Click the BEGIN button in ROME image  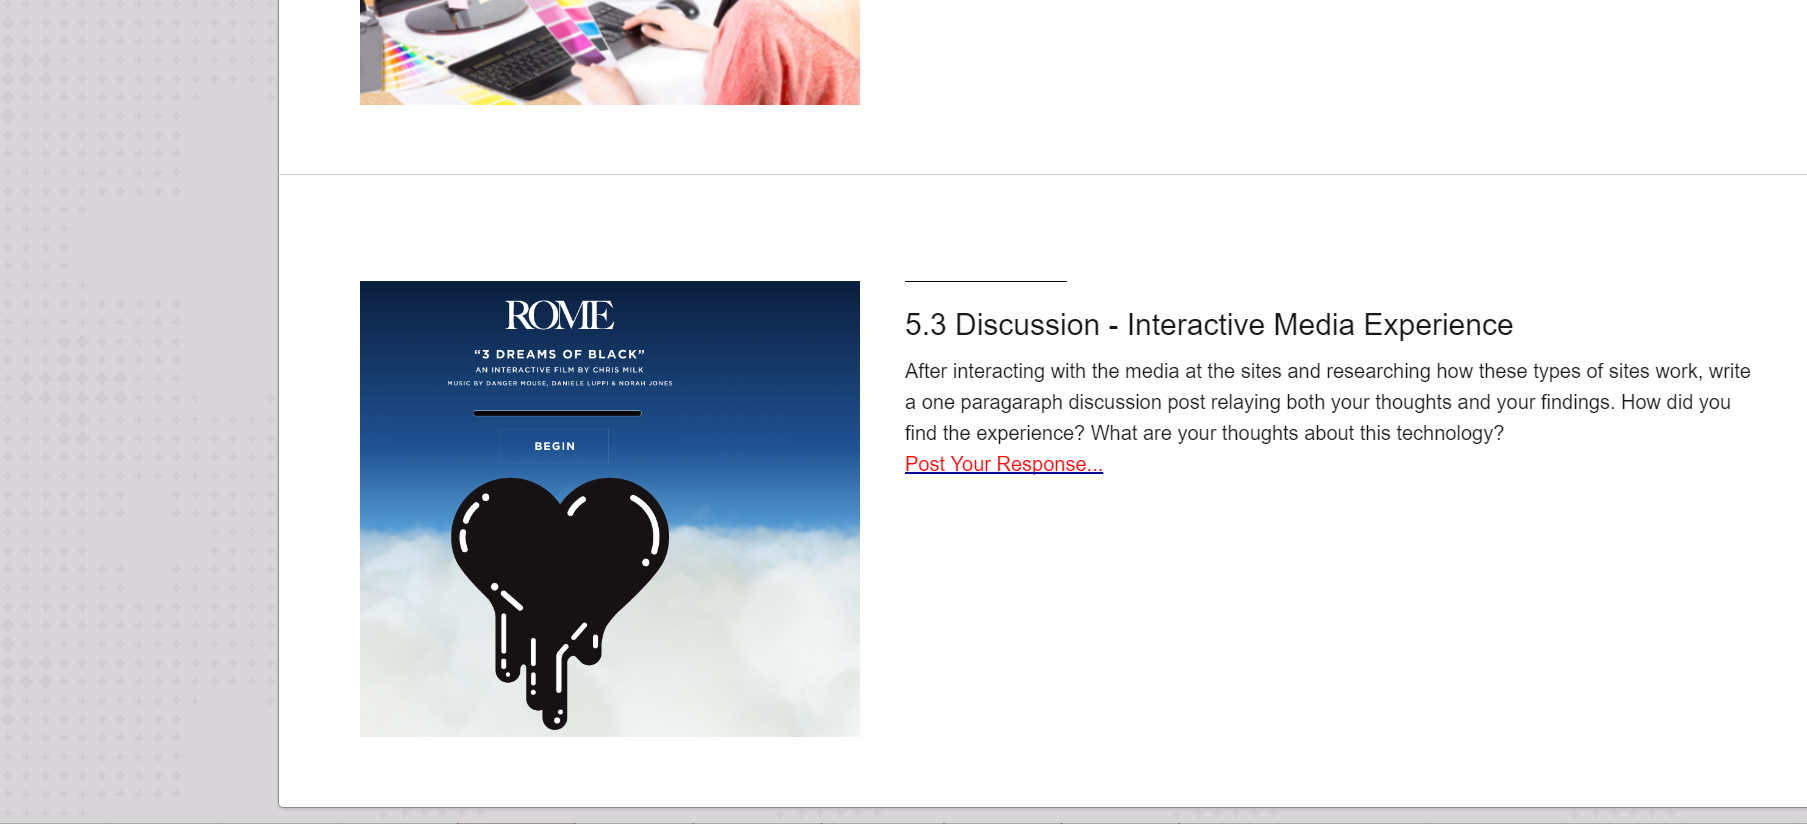click(554, 446)
